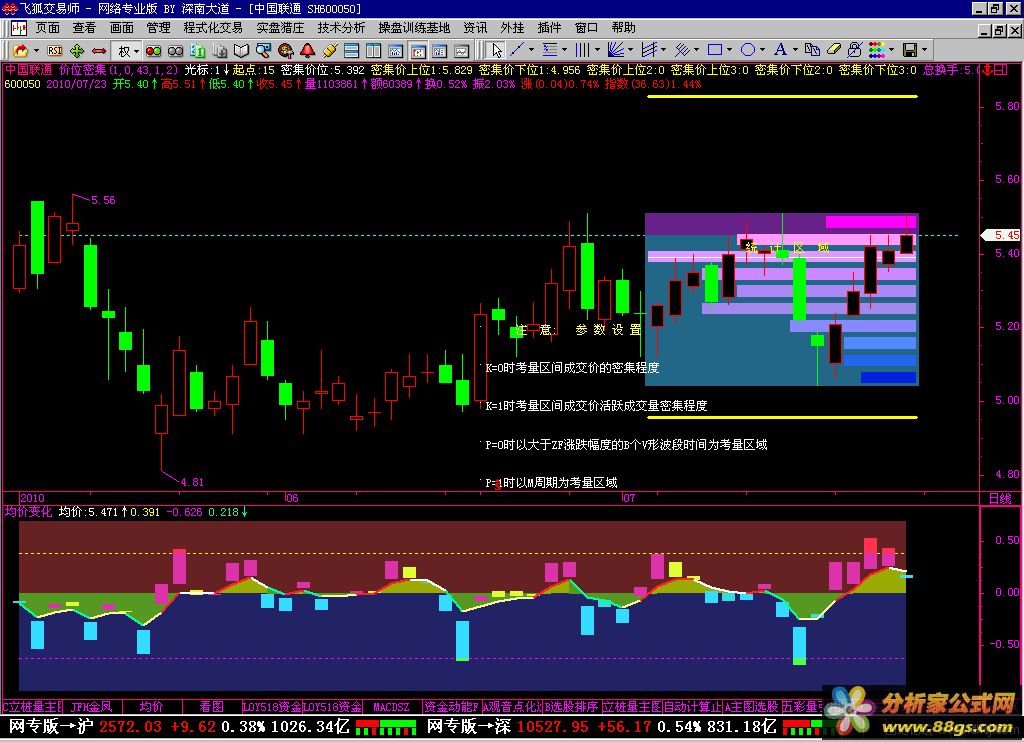The height and width of the screenshot is (742, 1024).
Task: Click the red horizontal double-arrow icon
Action: 99,50
